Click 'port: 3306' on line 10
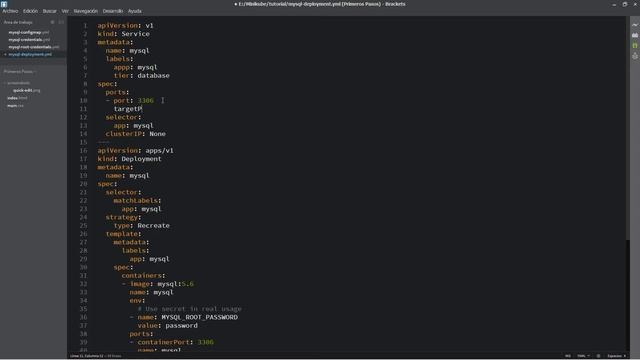This screenshot has height=360, width=640. 133,100
